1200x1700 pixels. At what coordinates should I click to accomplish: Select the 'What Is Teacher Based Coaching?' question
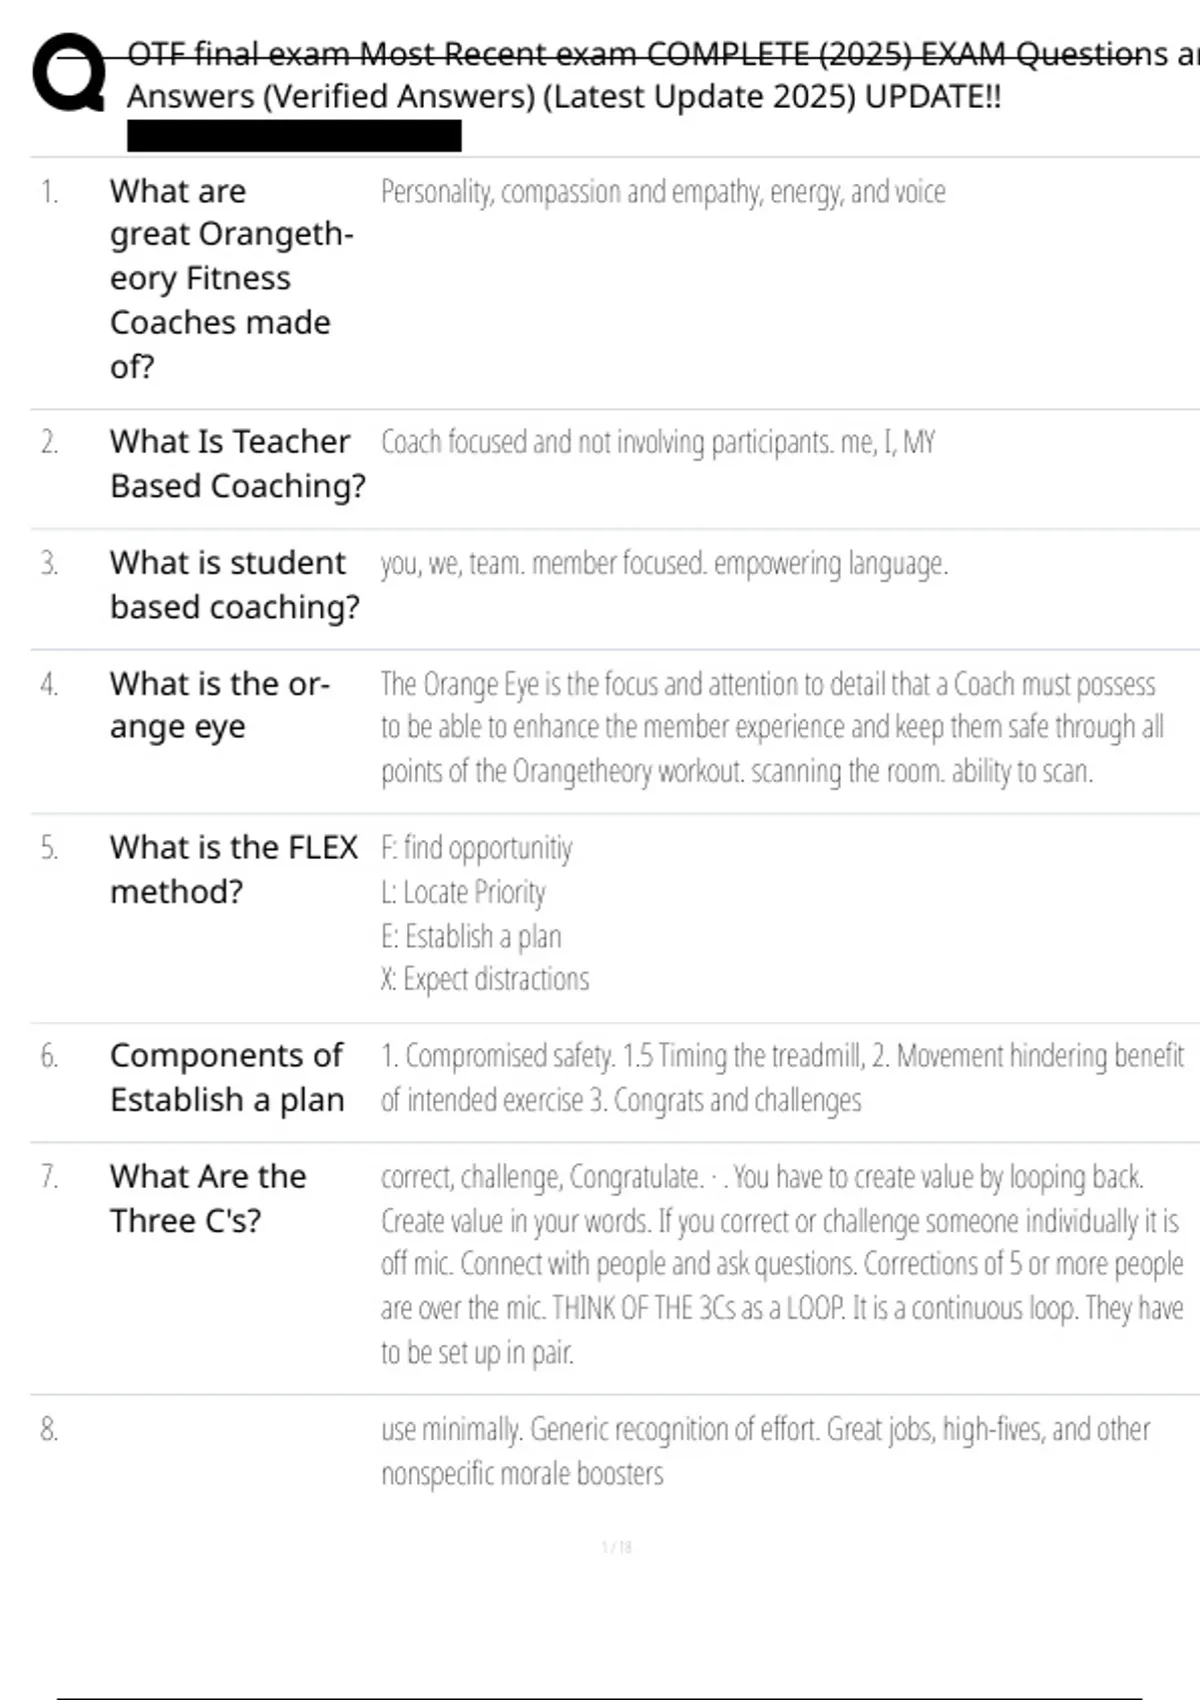(237, 463)
